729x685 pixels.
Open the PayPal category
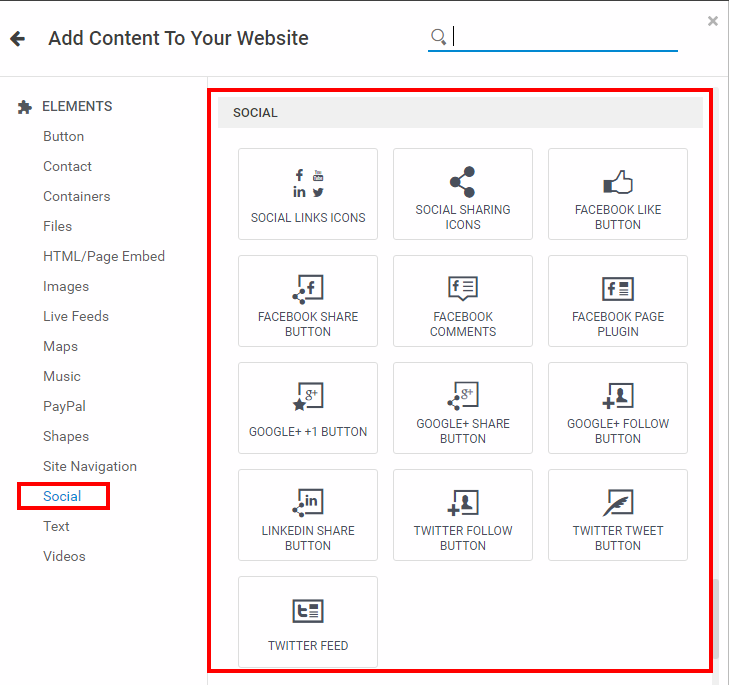[x=64, y=406]
